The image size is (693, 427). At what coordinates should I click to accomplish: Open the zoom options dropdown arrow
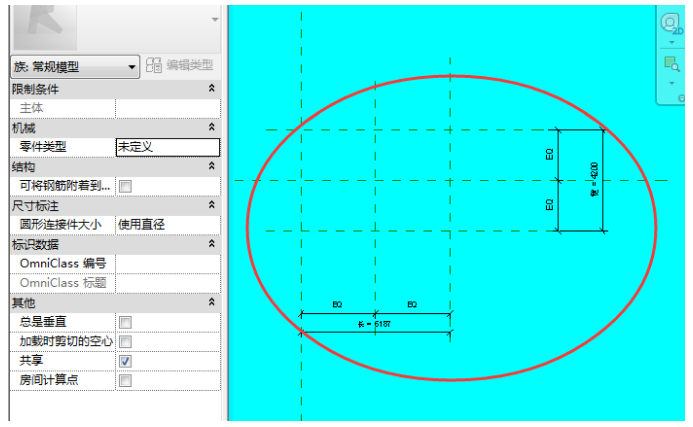(671, 85)
